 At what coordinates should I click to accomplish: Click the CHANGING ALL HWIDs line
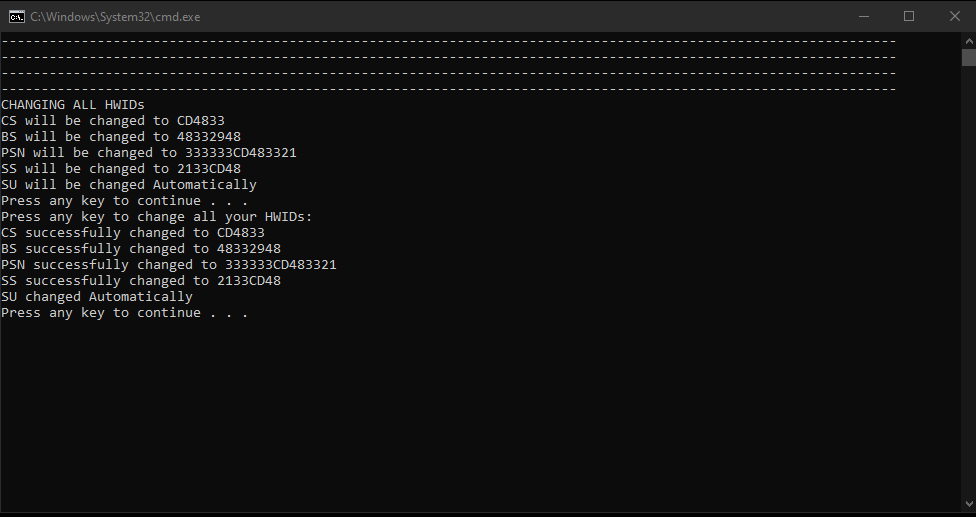click(73, 105)
